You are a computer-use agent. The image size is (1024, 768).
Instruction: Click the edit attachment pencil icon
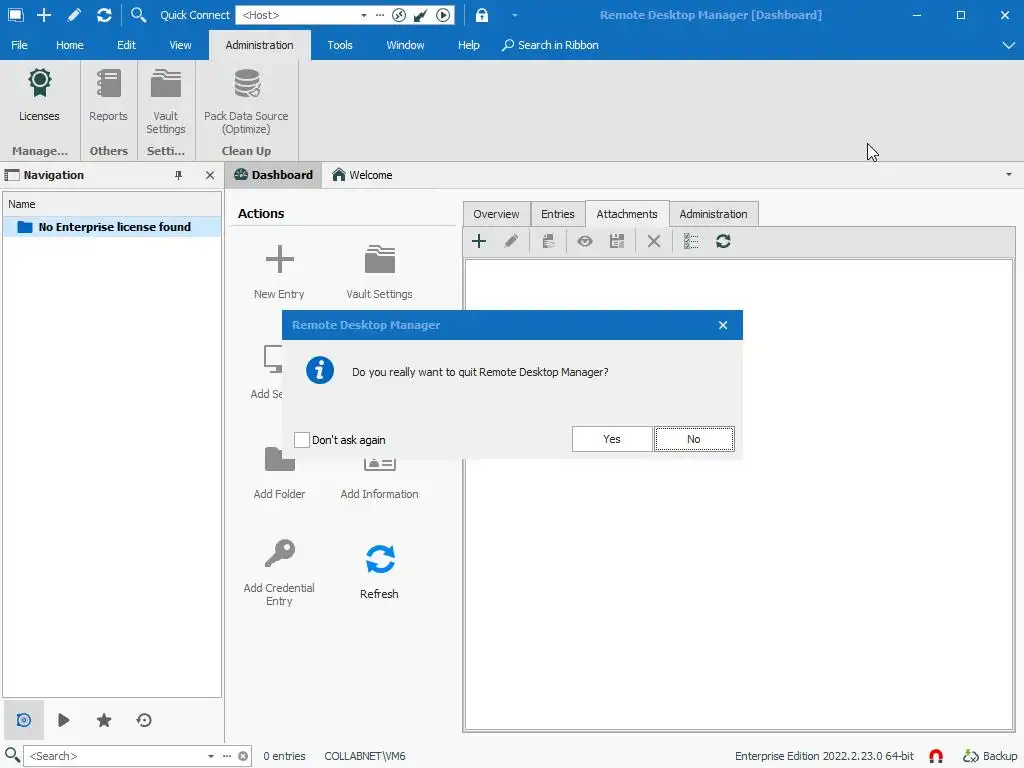pos(511,241)
